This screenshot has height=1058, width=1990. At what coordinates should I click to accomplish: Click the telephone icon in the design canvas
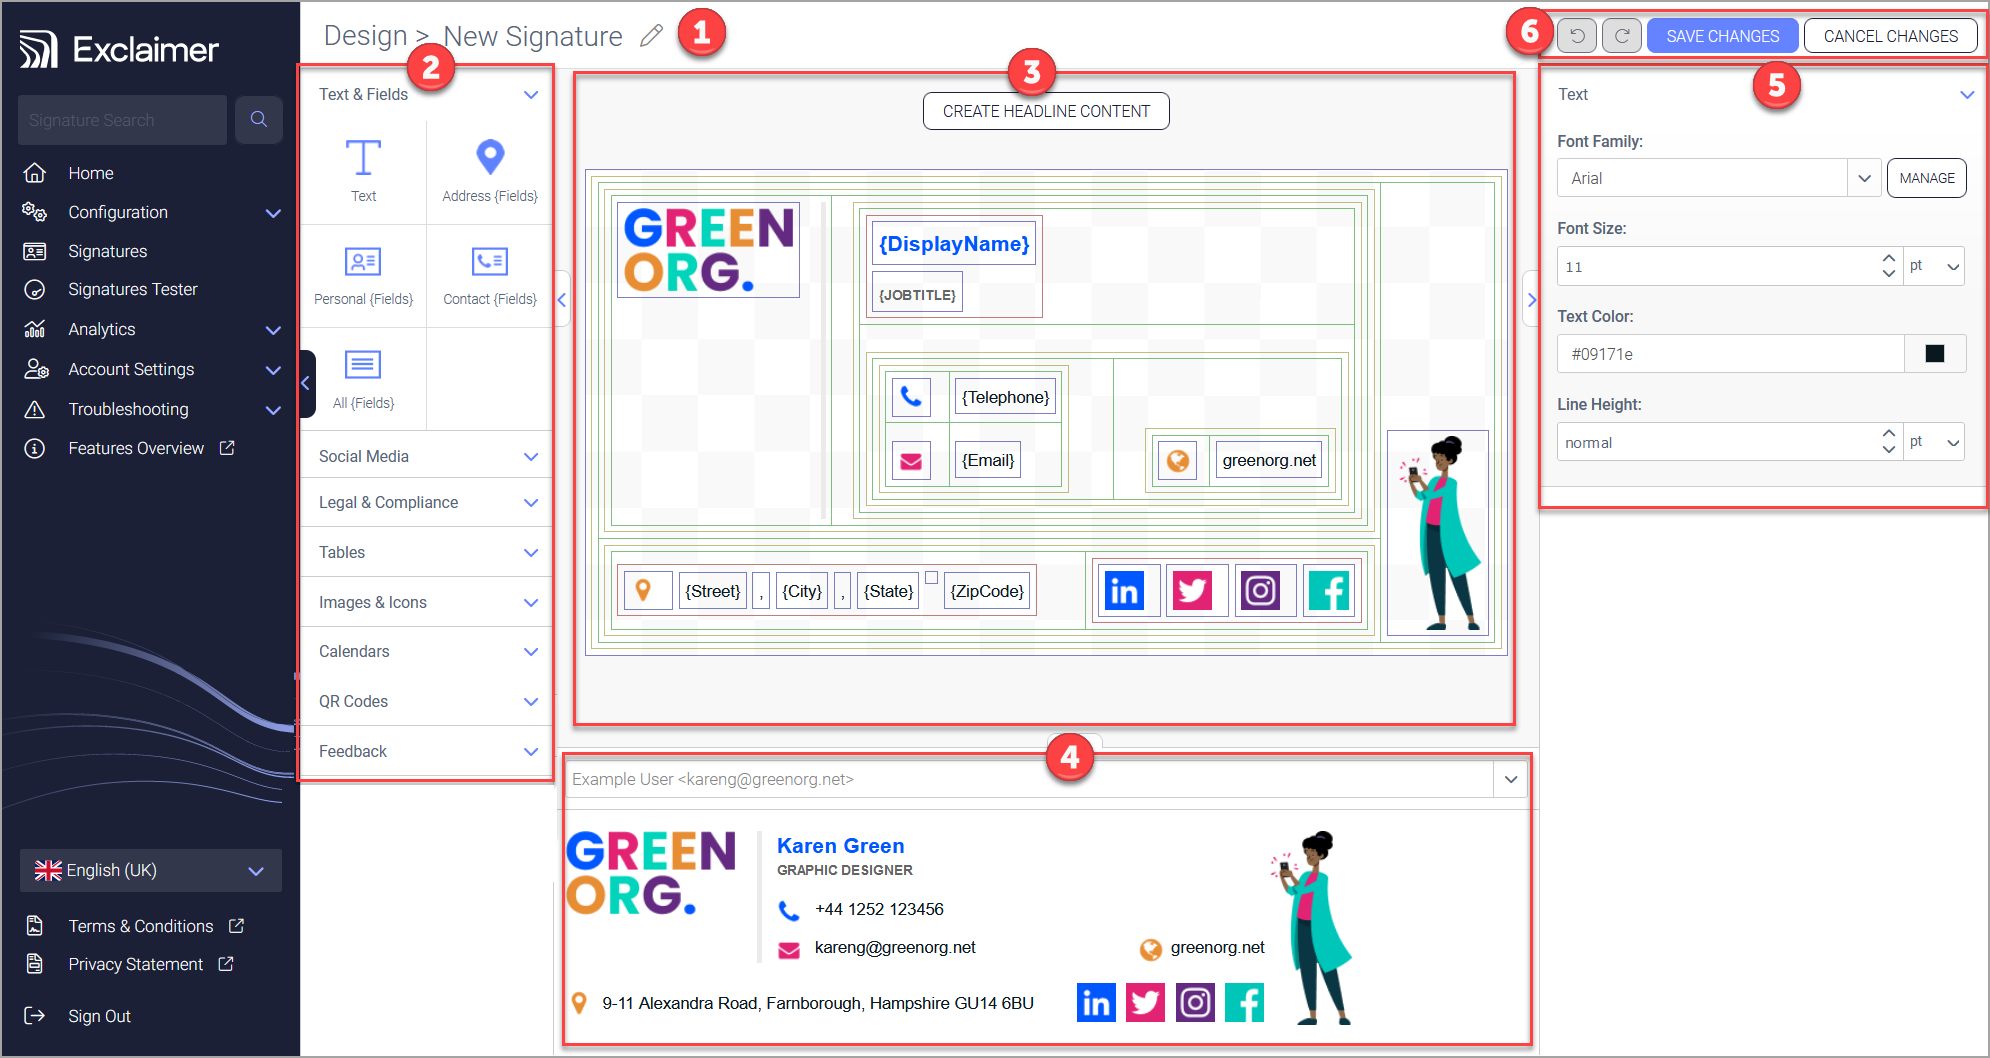[911, 397]
